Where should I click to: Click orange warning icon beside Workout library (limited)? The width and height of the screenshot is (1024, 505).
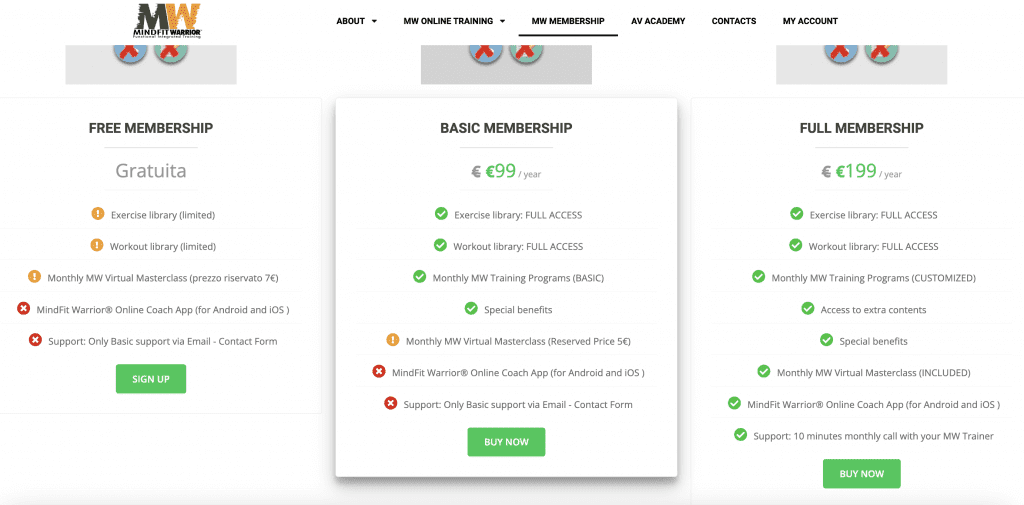(97, 246)
